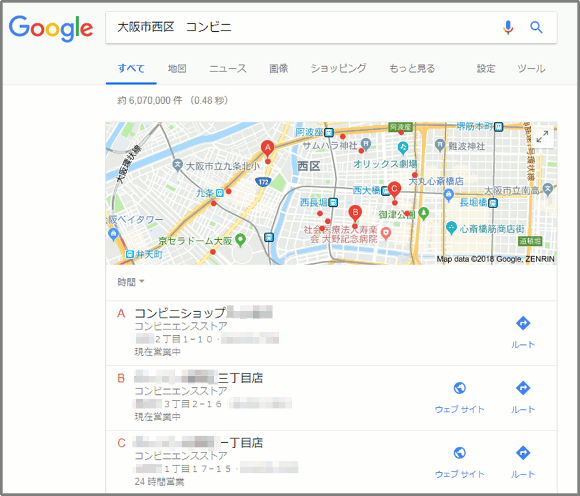Screen dimensions: 580x496
Task: Click 長堀橋 station icon on map
Action: point(493,203)
